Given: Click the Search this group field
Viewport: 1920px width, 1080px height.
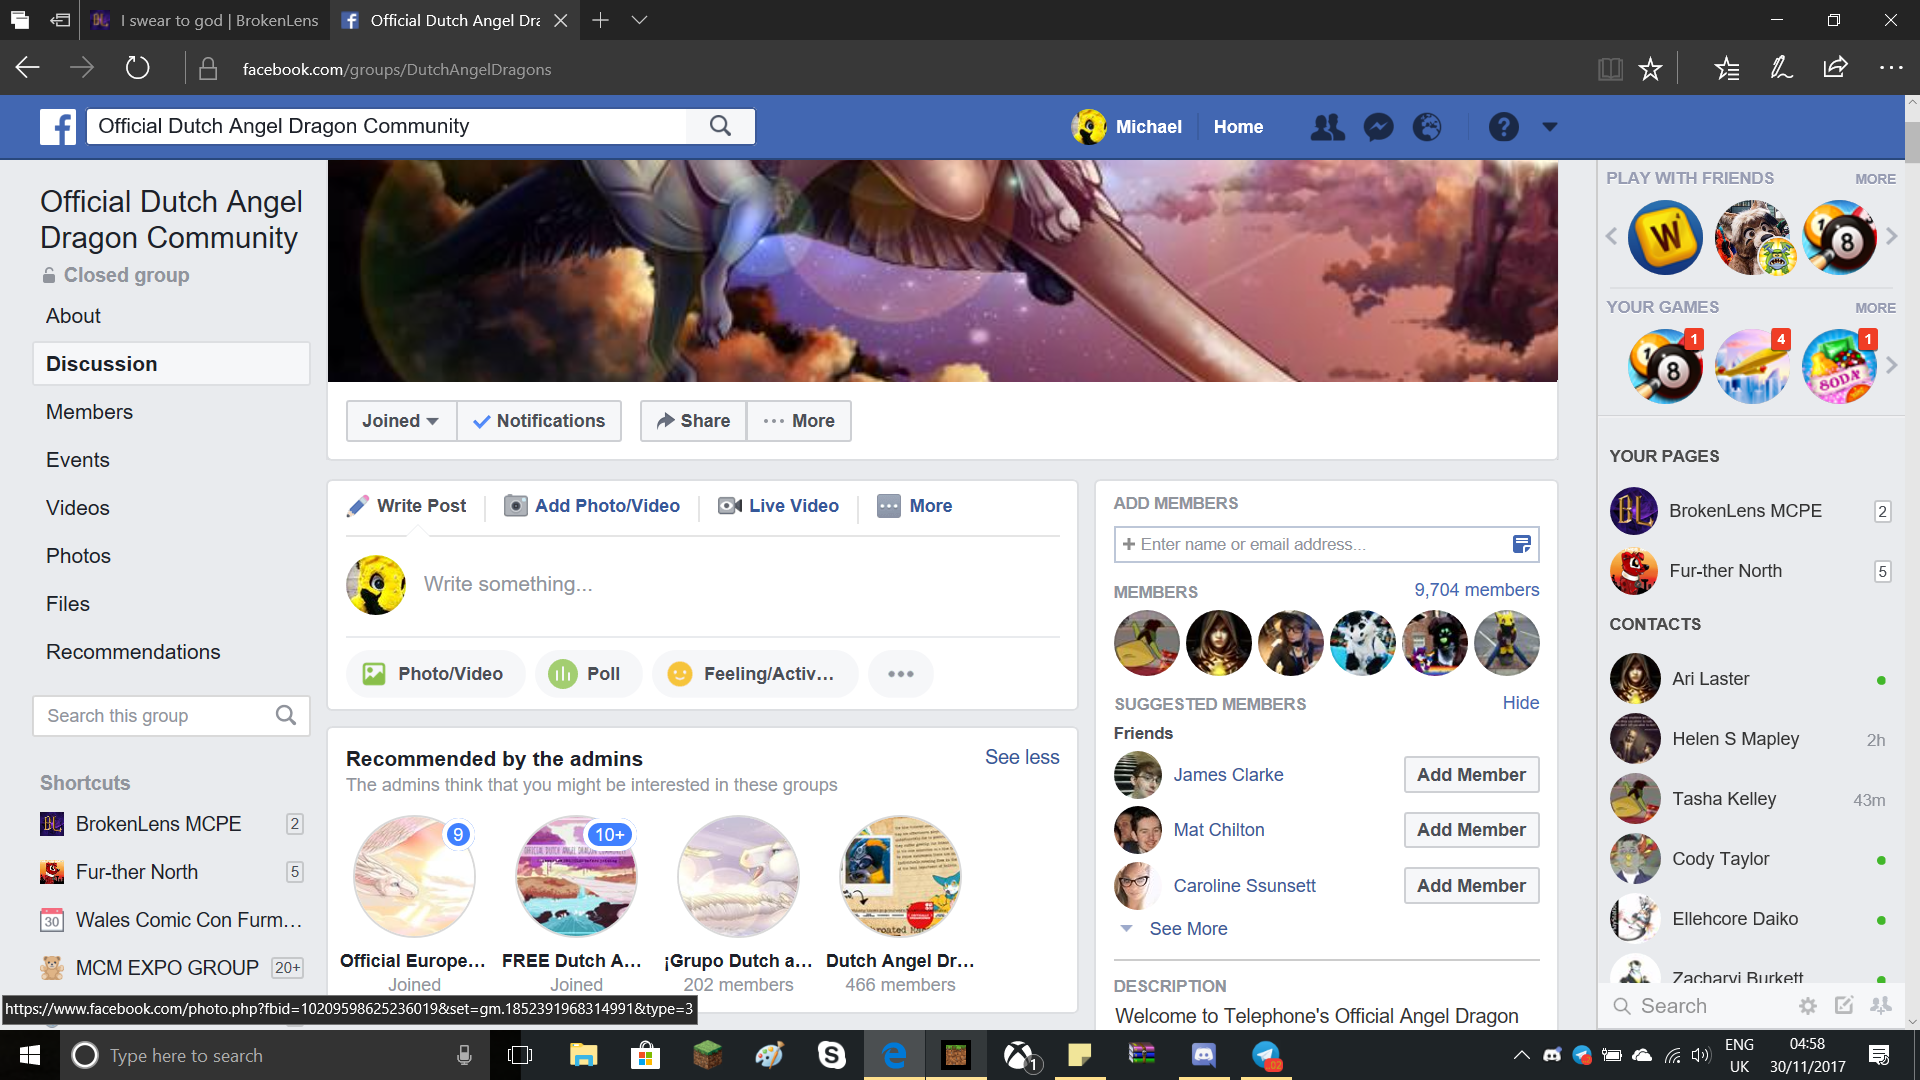Looking at the screenshot, I should [171, 716].
